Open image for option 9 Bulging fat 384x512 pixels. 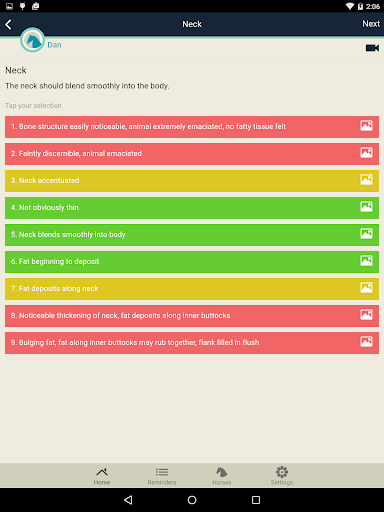coord(366,342)
